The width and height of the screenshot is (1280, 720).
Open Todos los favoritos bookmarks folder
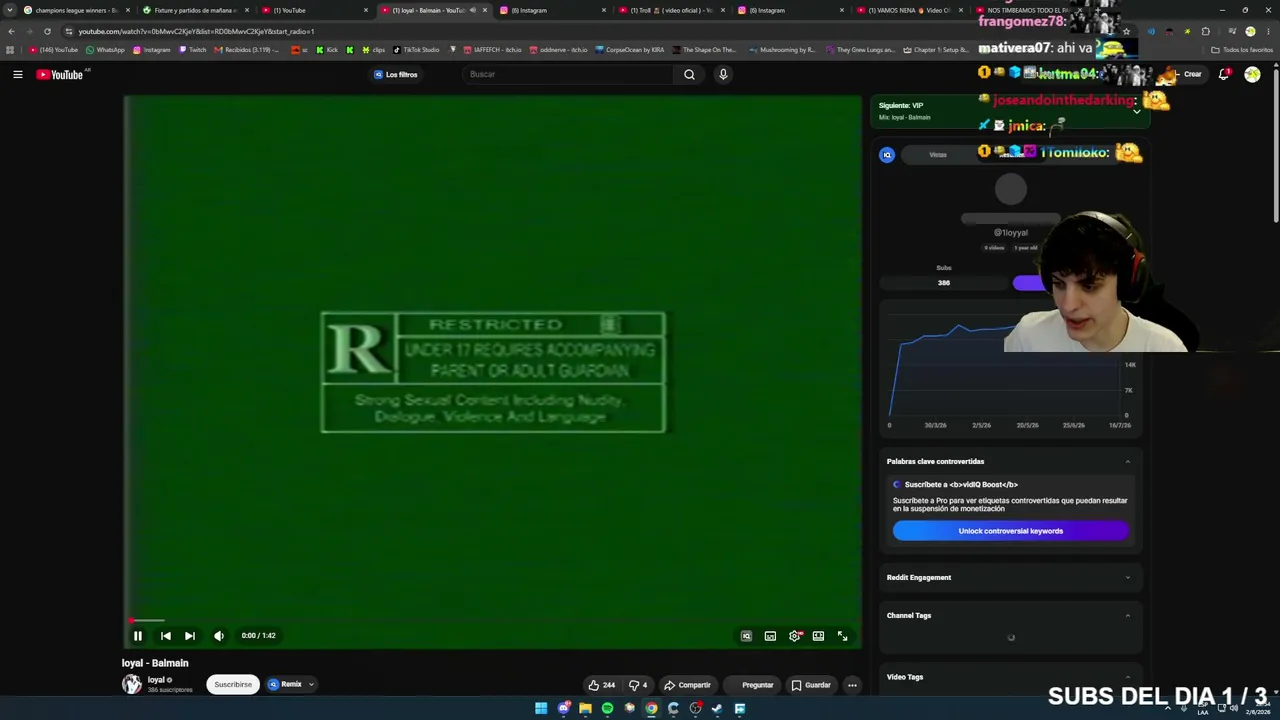point(1241,50)
